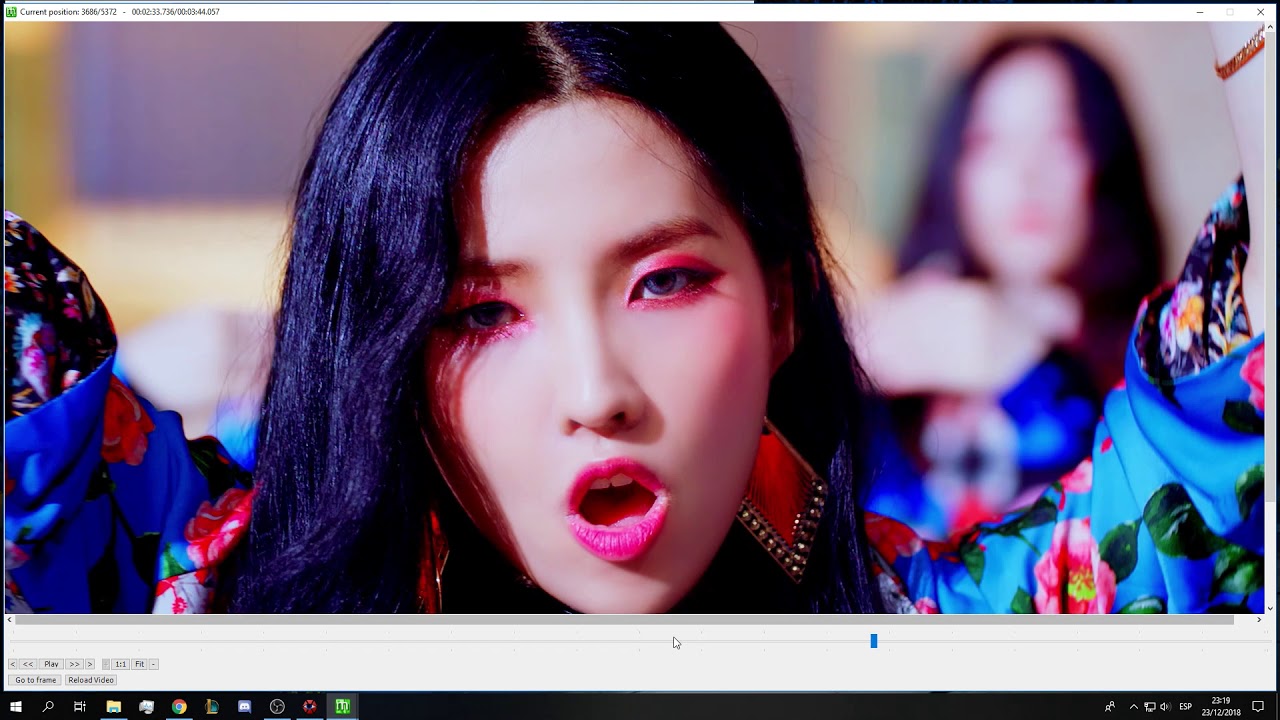Click the horizontal scrollbar right arrow

coord(1259,620)
